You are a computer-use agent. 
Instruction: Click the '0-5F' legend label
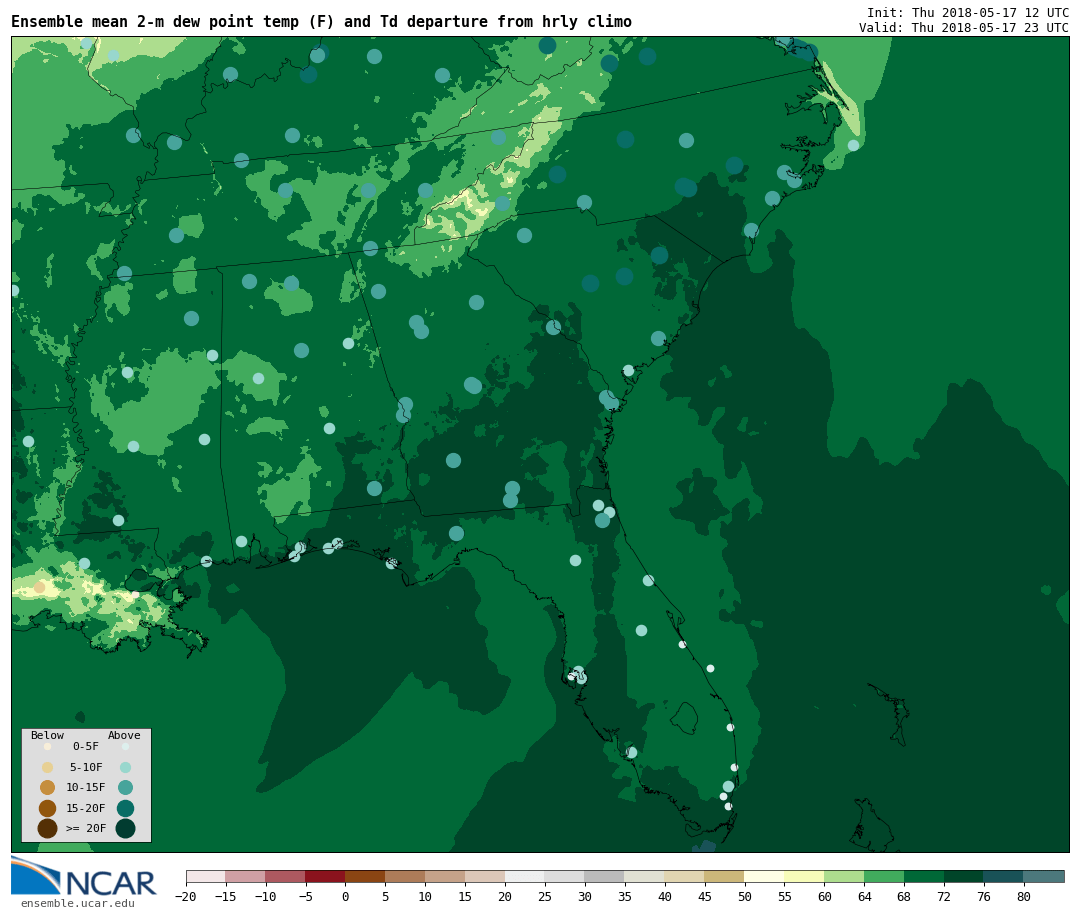86,746
